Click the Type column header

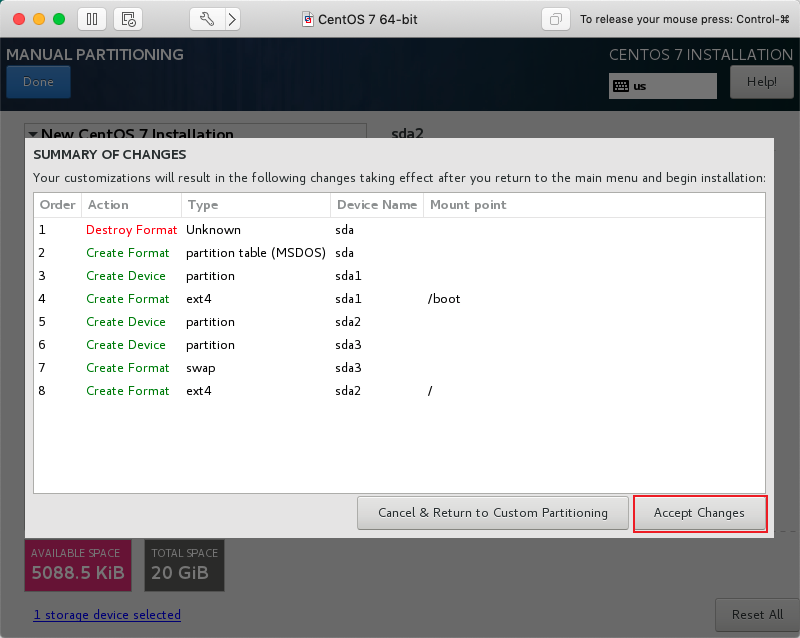[256, 205]
